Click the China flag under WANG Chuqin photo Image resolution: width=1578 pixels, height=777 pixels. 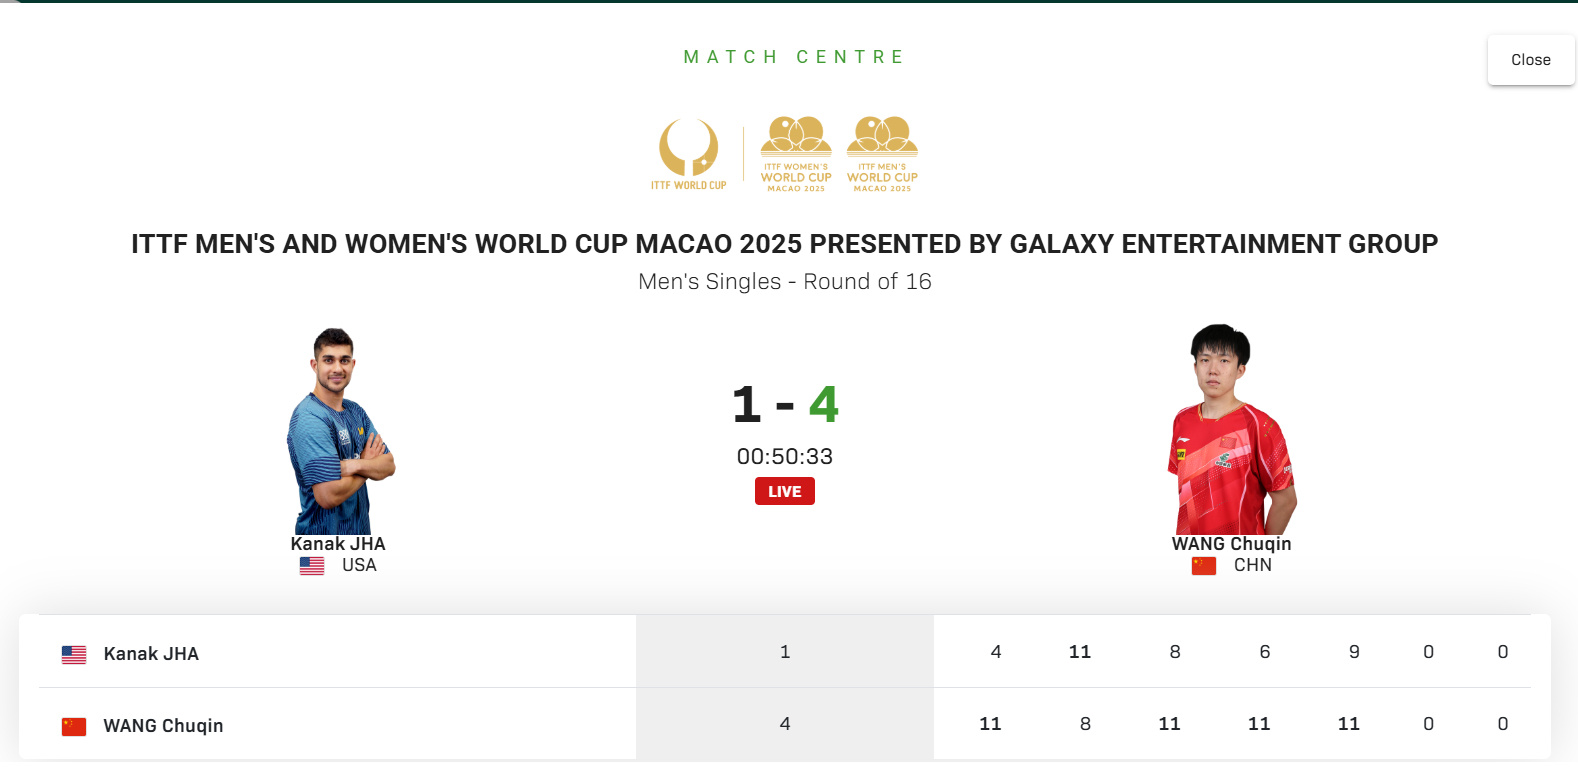click(x=1204, y=566)
